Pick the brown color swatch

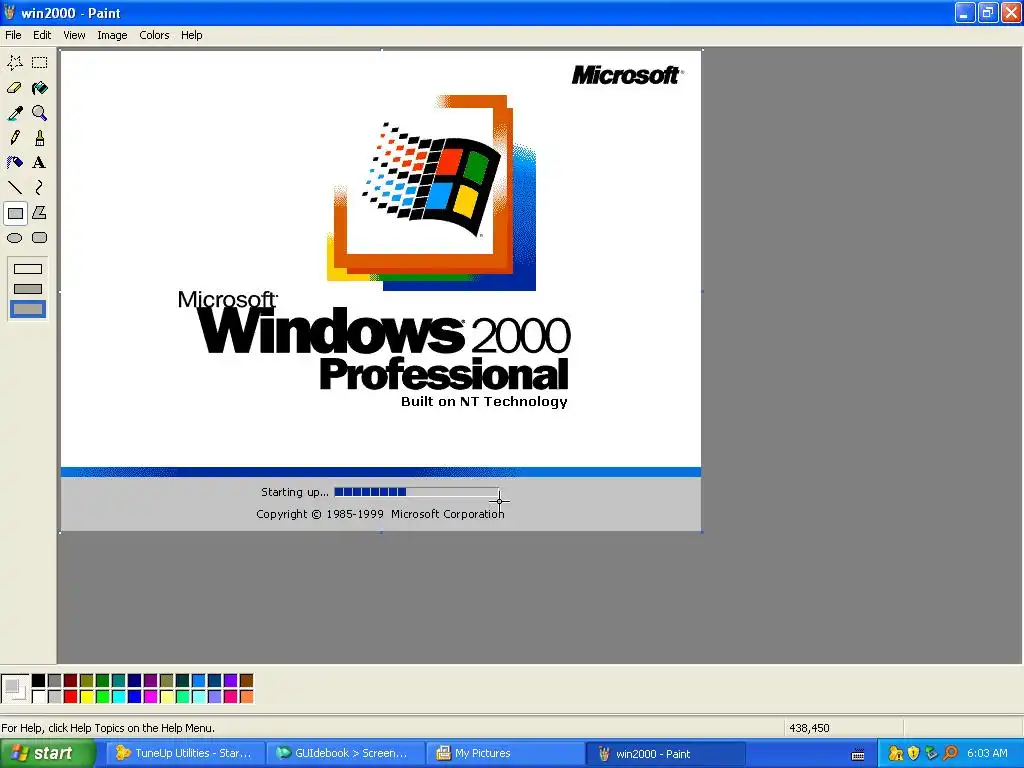coord(246,680)
